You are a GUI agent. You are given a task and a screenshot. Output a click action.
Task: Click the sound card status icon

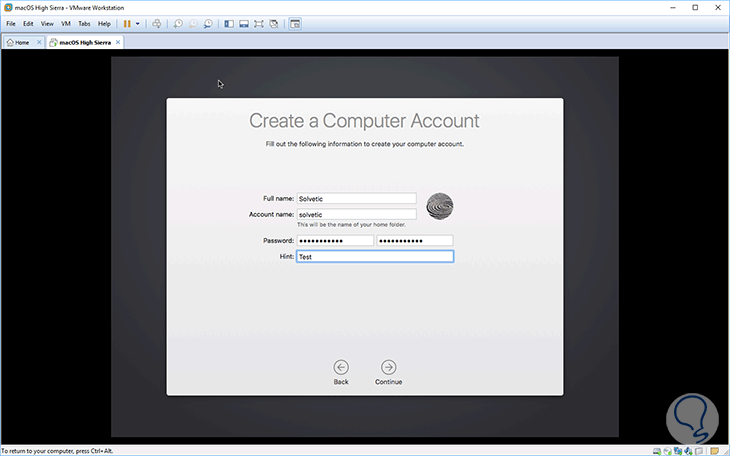click(688, 451)
